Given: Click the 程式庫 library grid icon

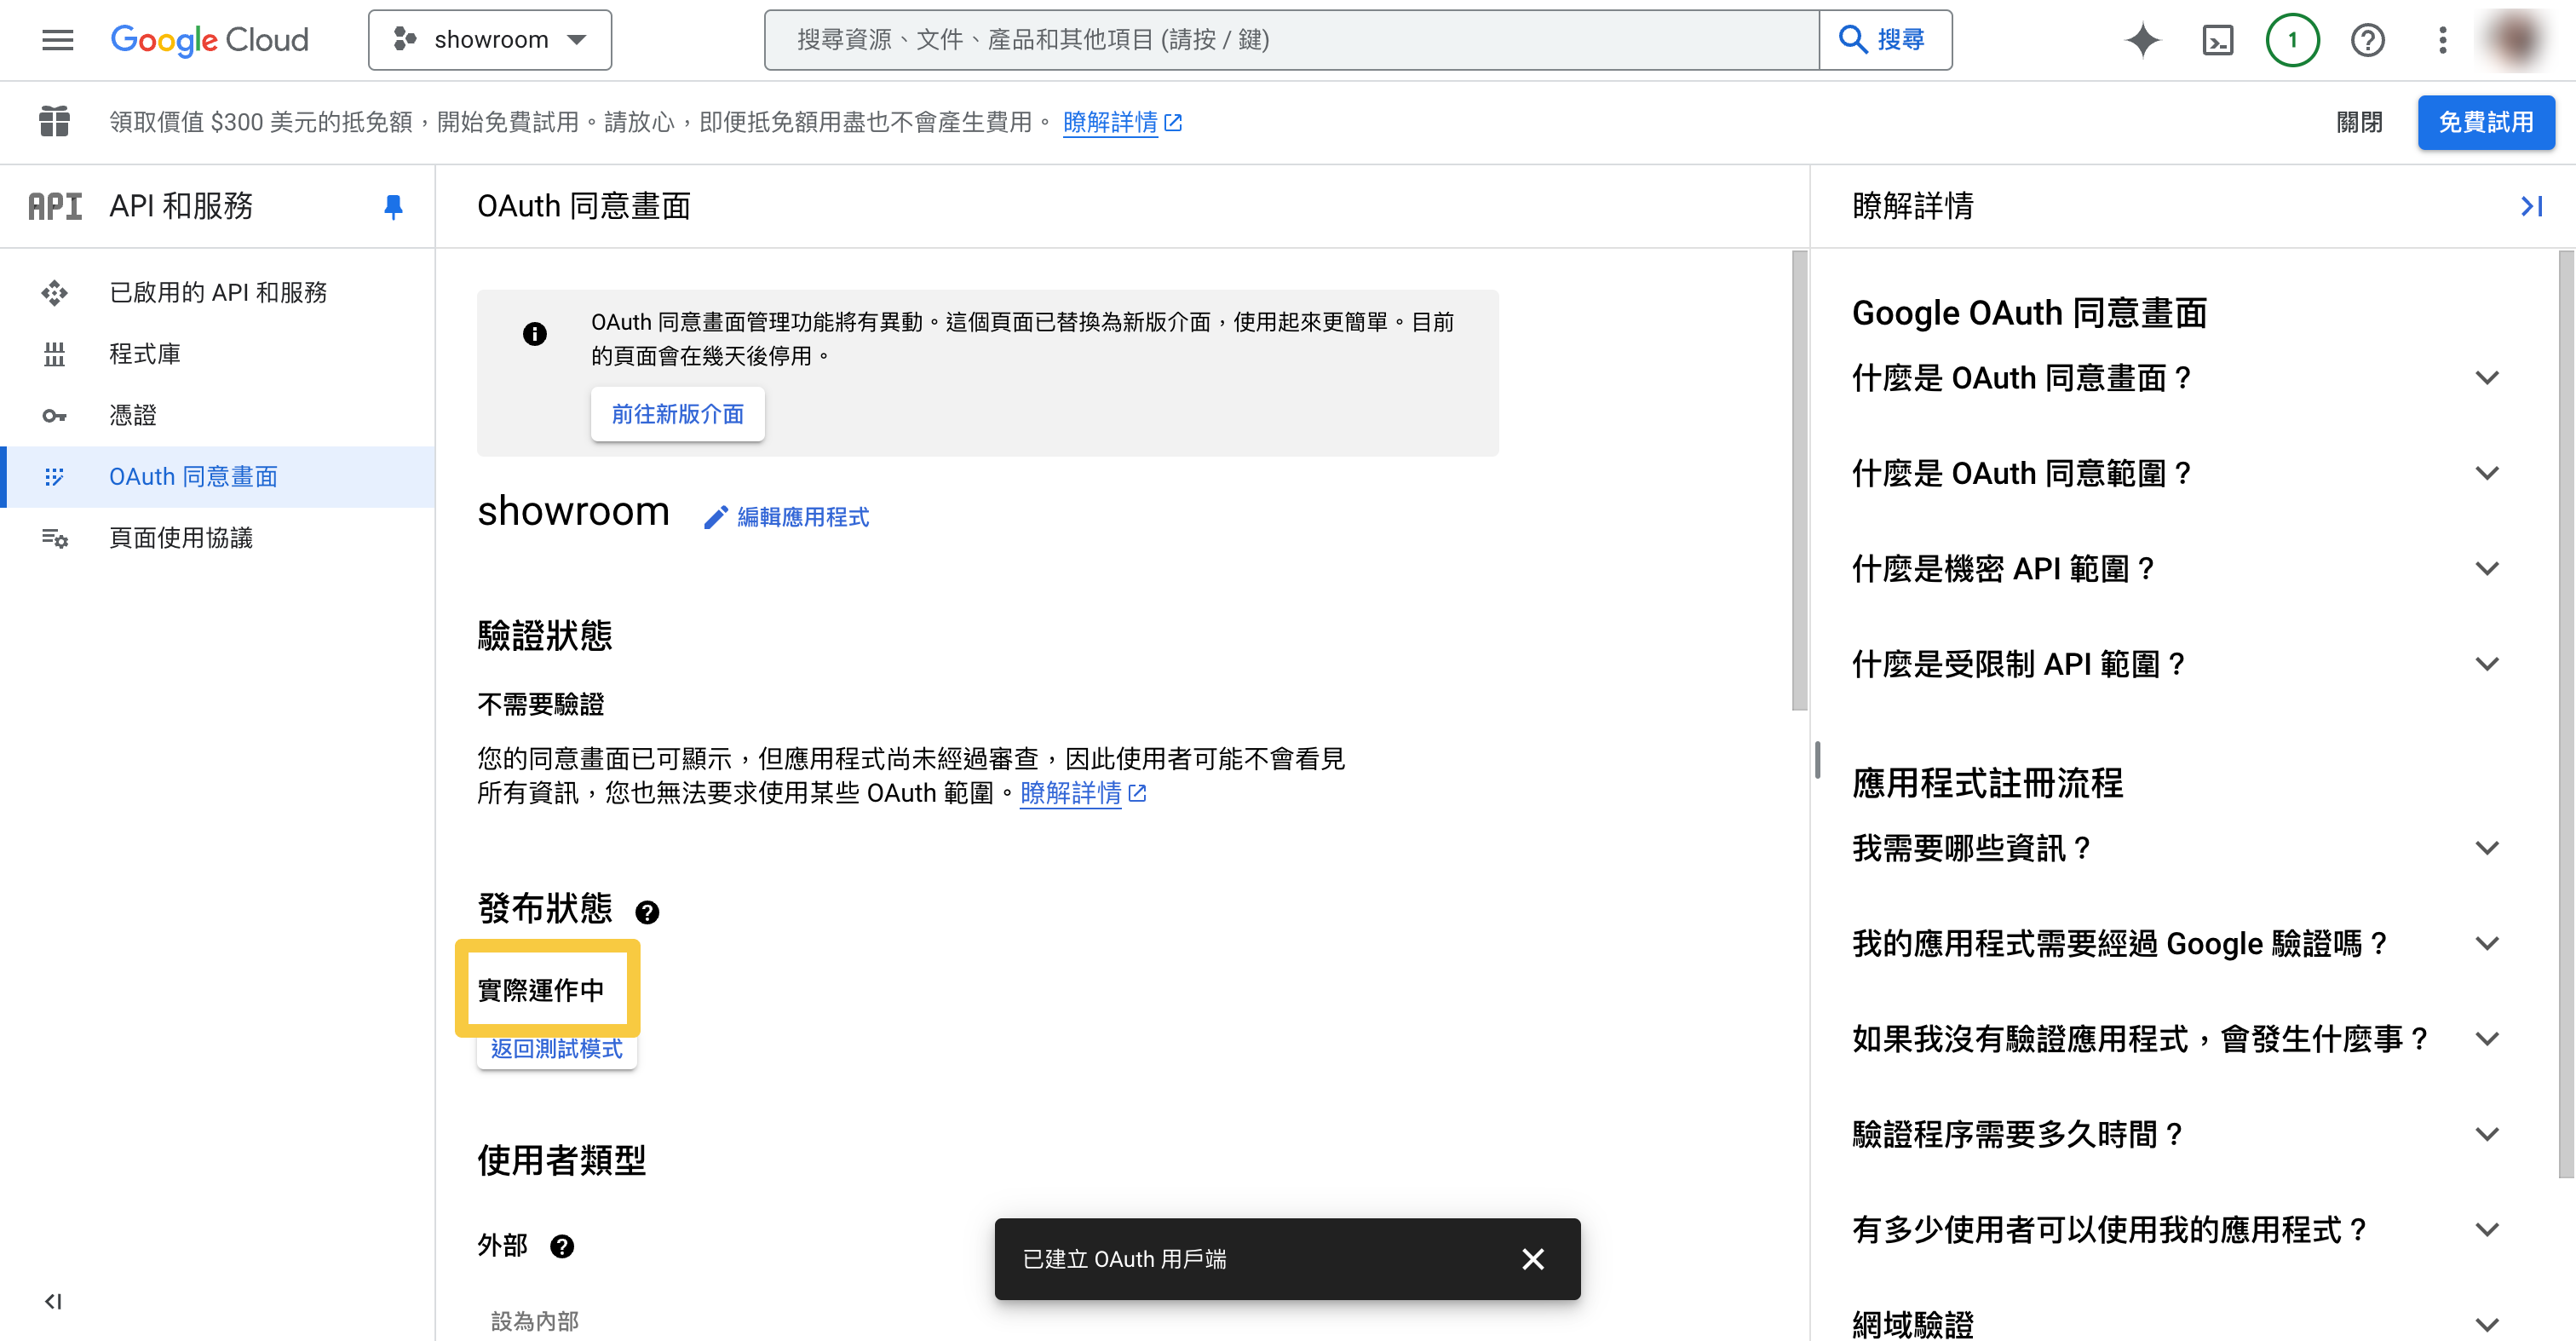Looking at the screenshot, I should point(54,354).
